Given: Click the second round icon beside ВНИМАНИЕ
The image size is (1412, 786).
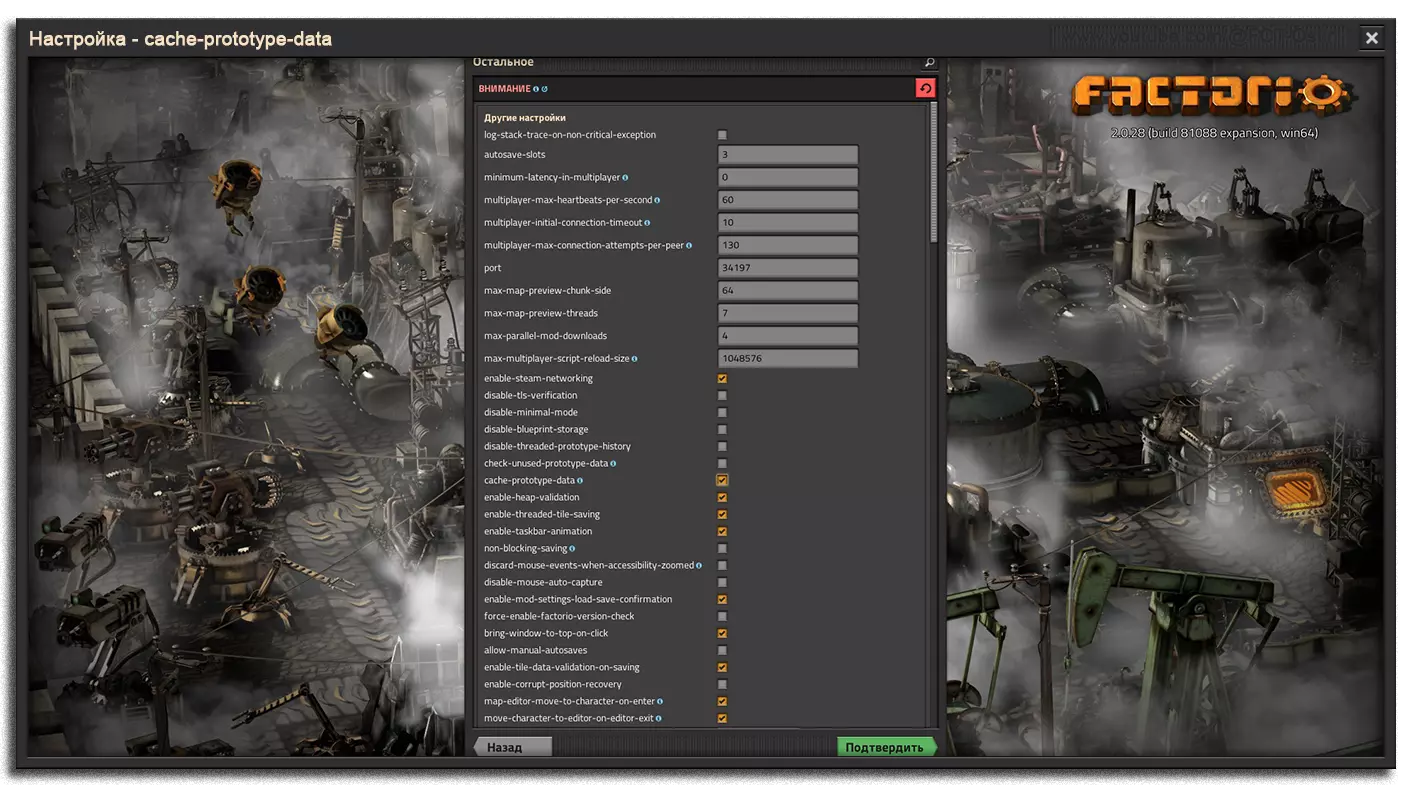Looking at the screenshot, I should [x=545, y=89].
